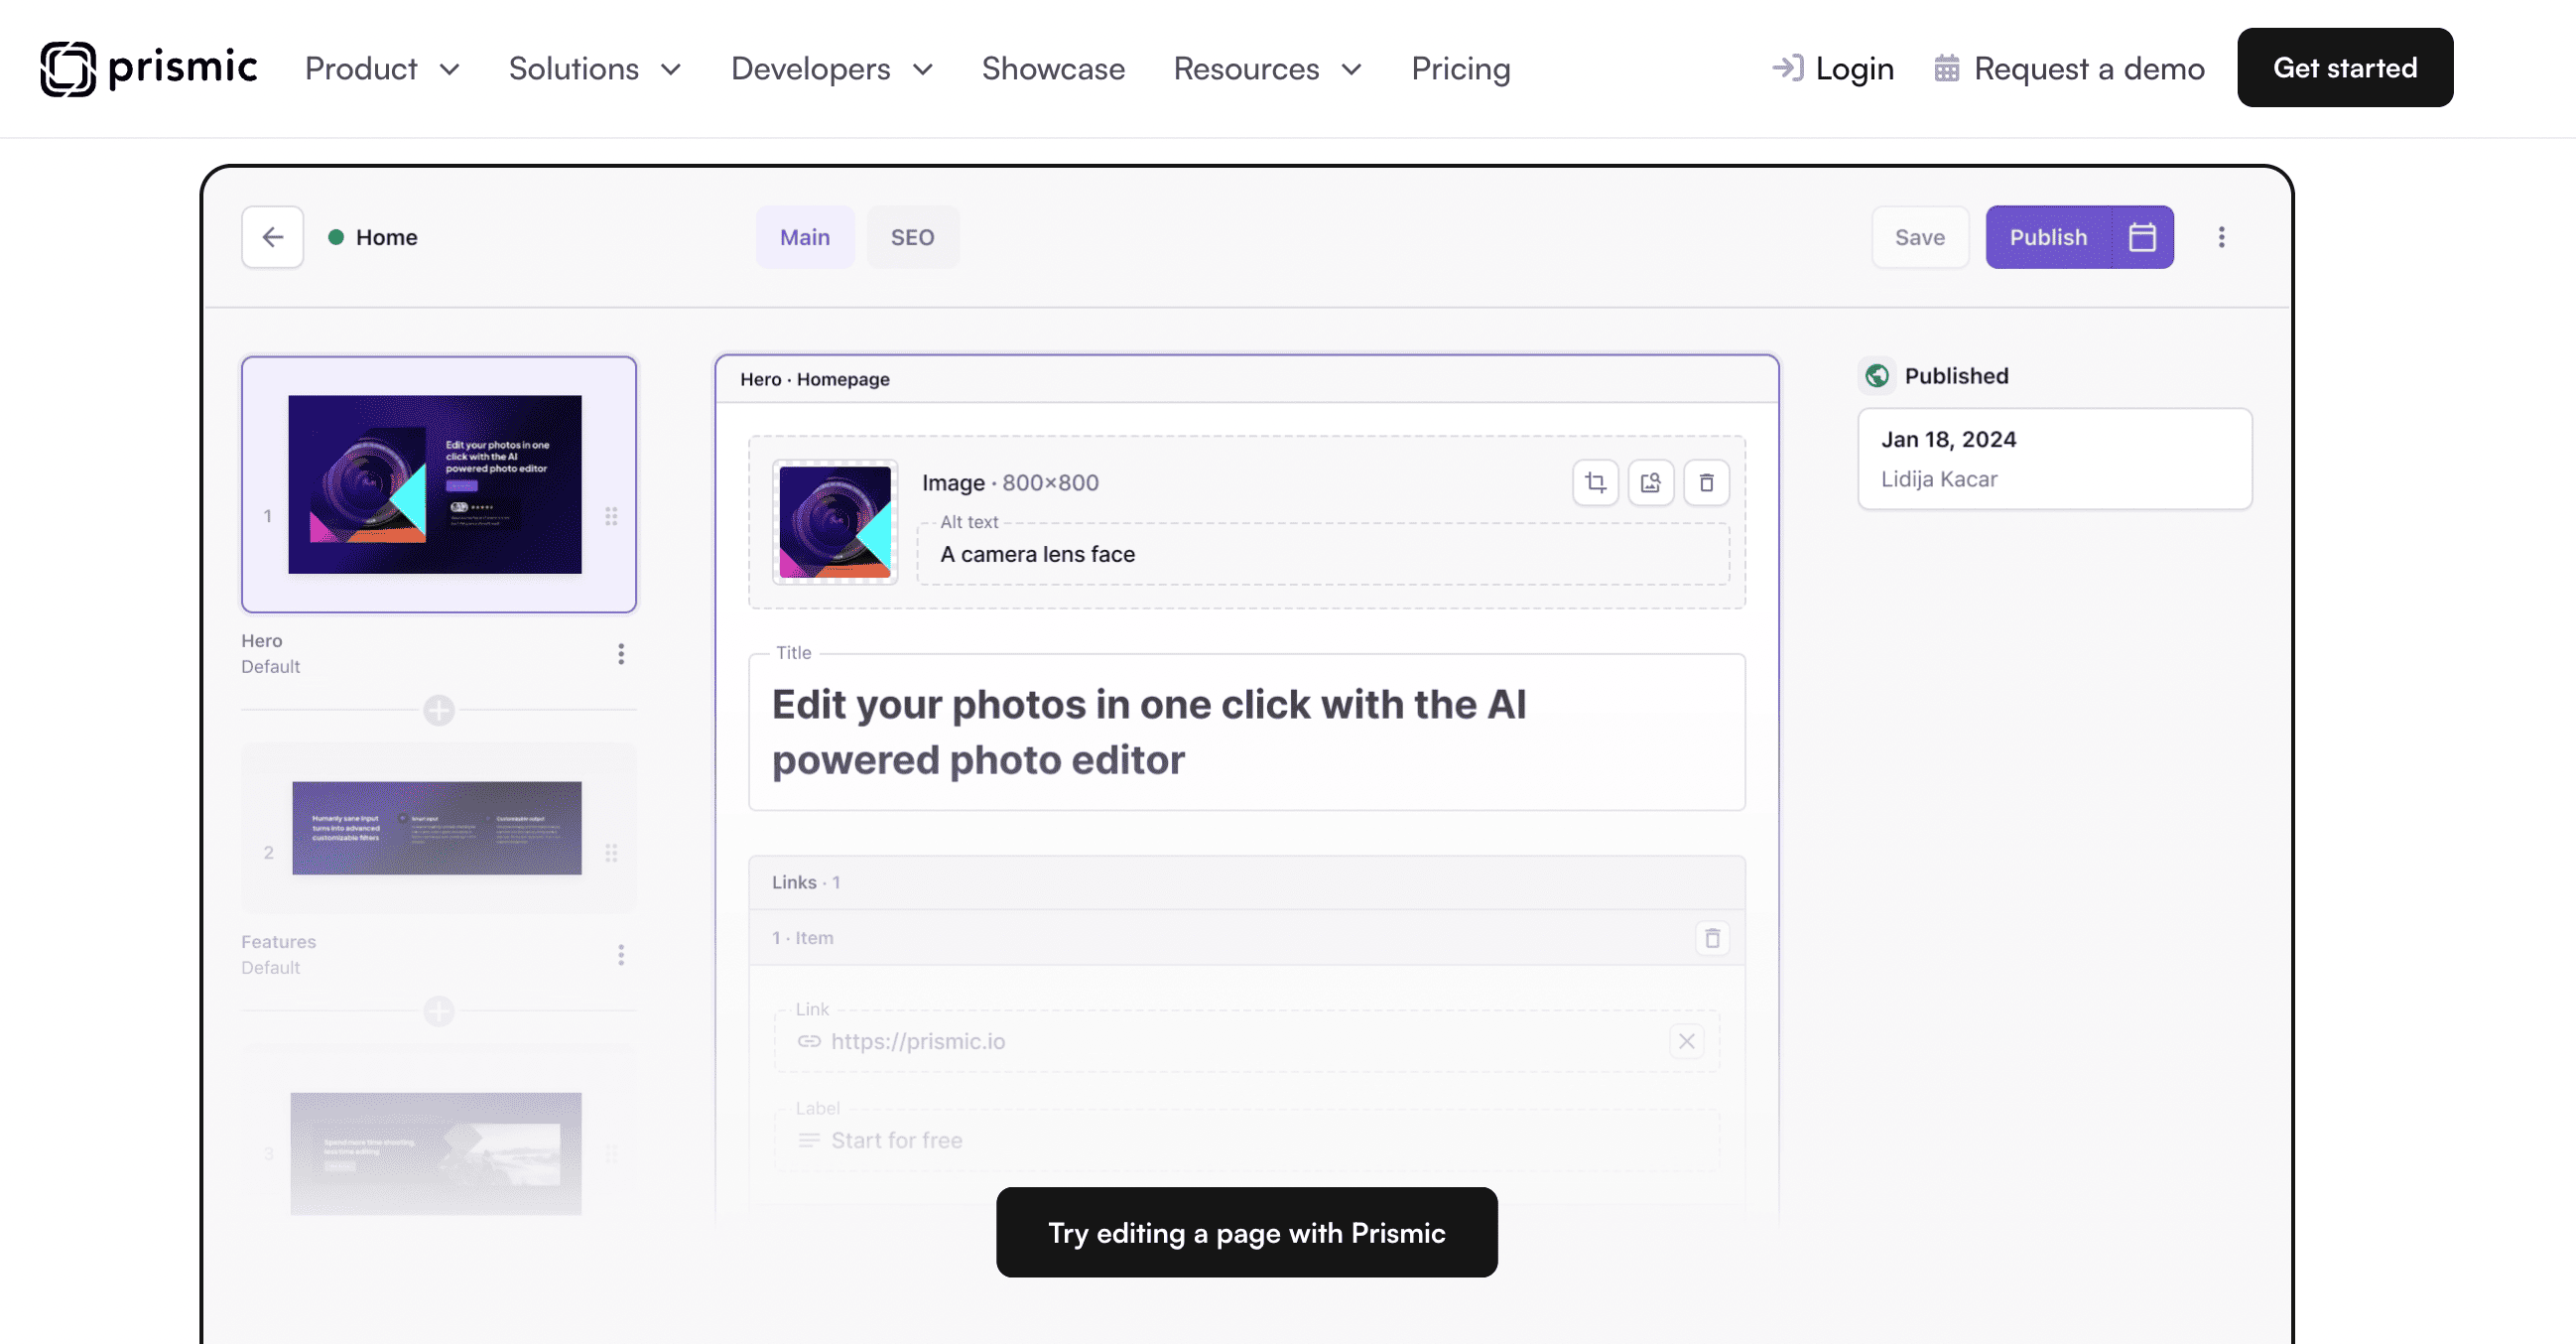Expand the Solutions menu
Image resolution: width=2576 pixels, height=1344 pixels.
(595, 69)
